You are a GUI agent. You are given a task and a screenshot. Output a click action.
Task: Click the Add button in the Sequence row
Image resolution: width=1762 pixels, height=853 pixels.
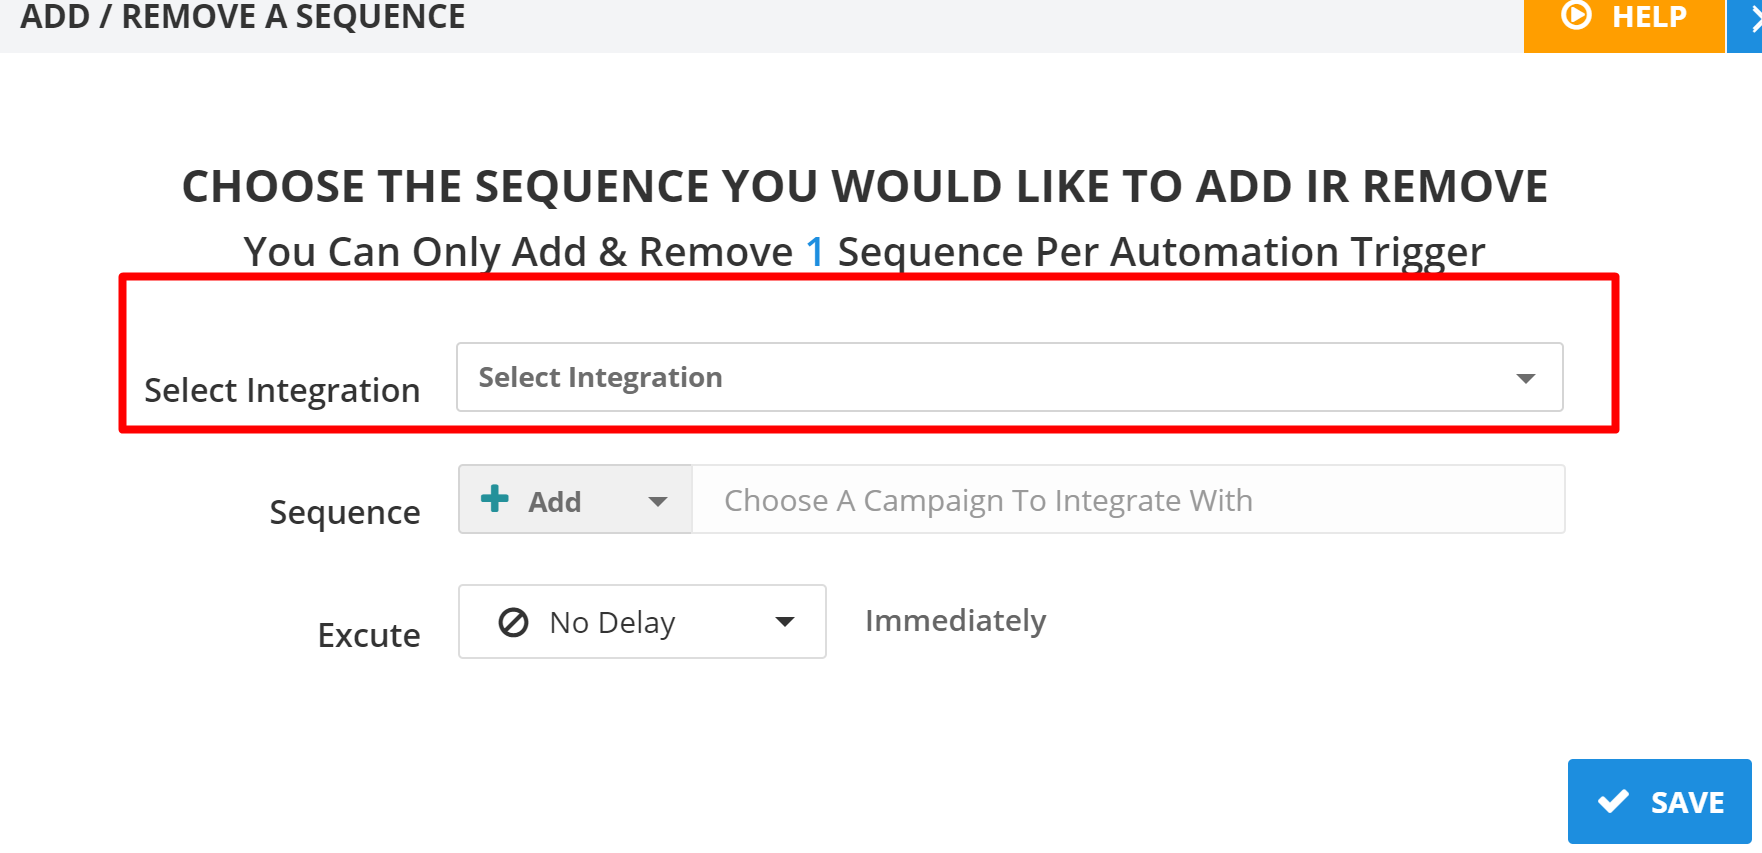pyautogui.click(x=555, y=501)
